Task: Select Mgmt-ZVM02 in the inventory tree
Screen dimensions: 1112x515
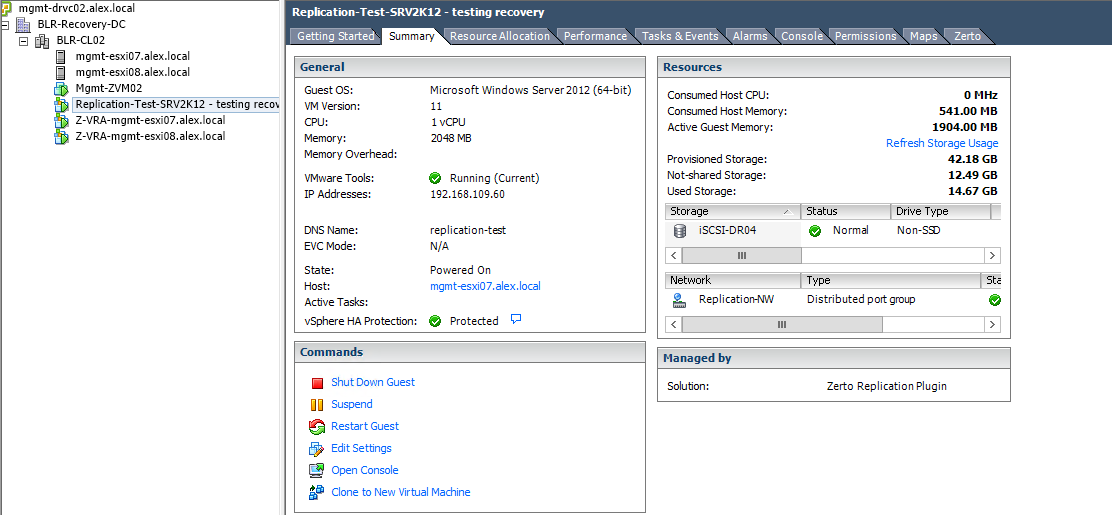Action: tap(108, 88)
